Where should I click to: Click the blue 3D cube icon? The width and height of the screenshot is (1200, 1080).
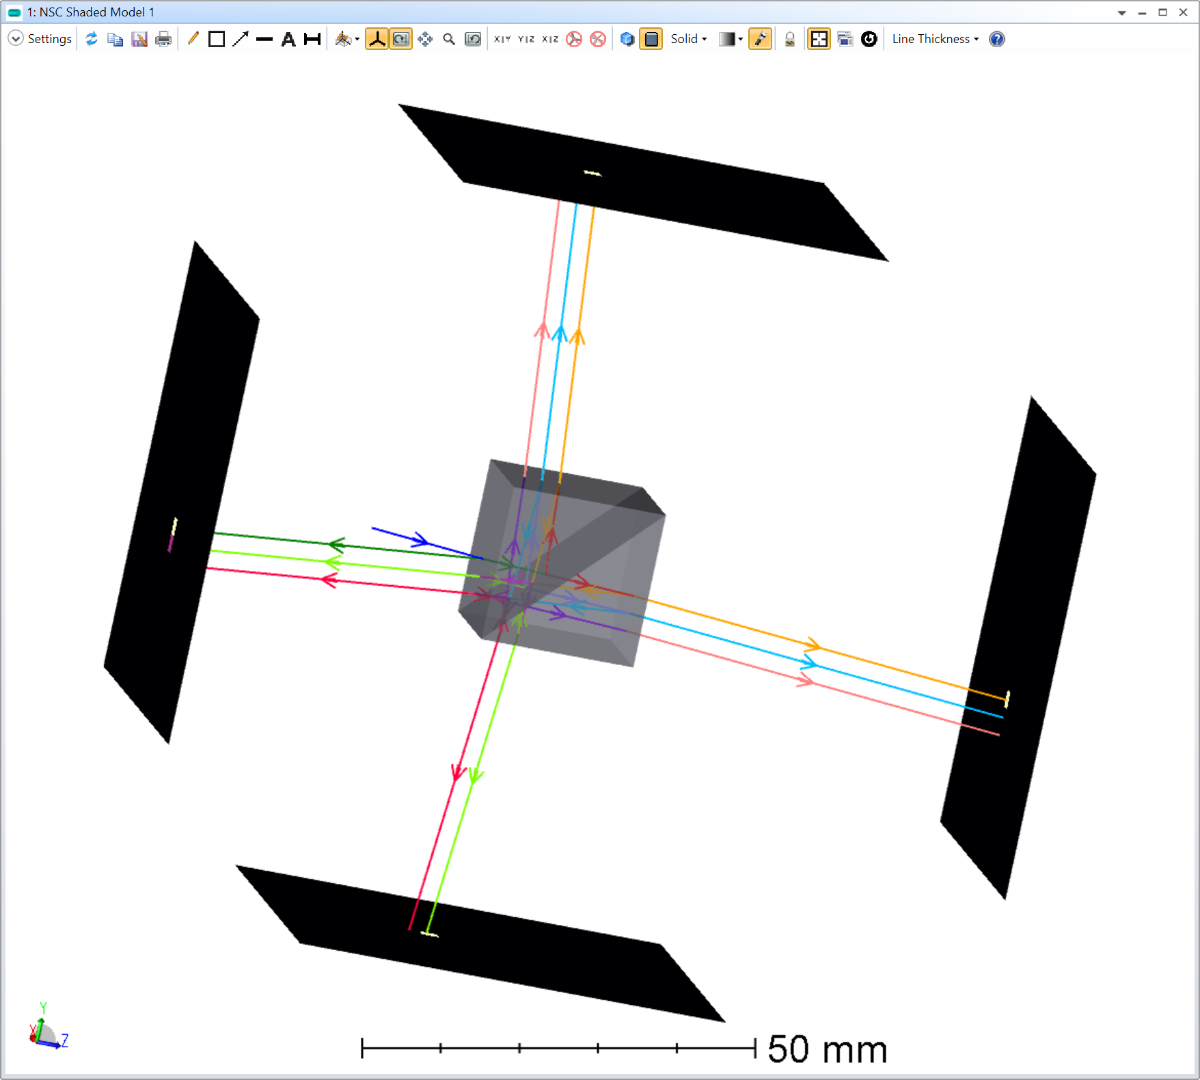(627, 39)
